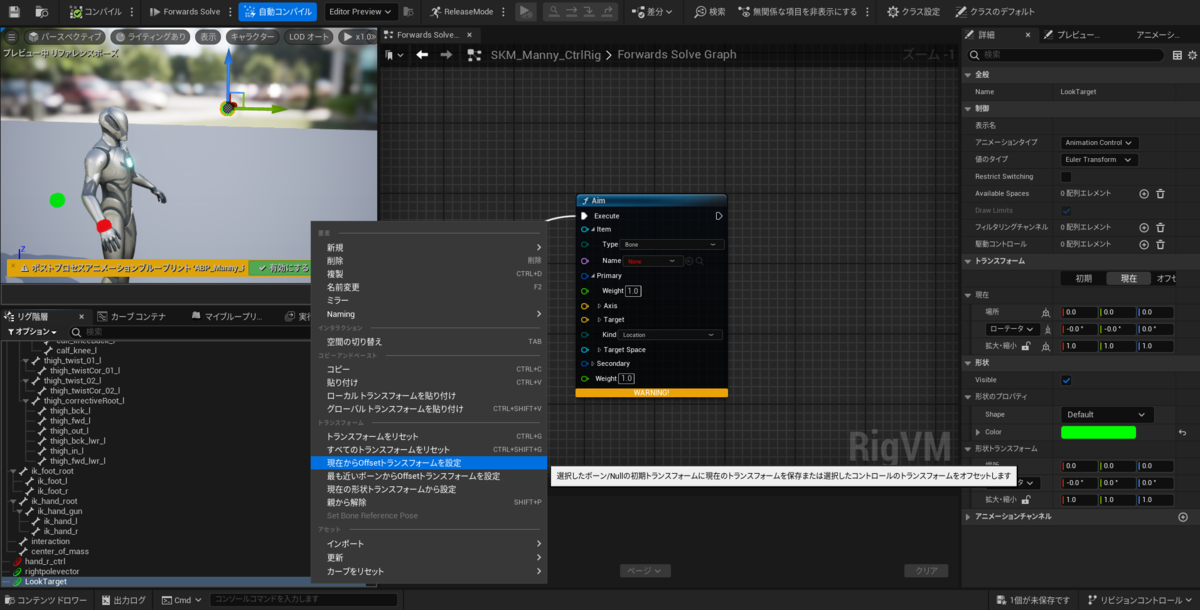Toggle 自動コンパイル (auto compile)
This screenshot has height=610, width=1200.
click(x=280, y=12)
